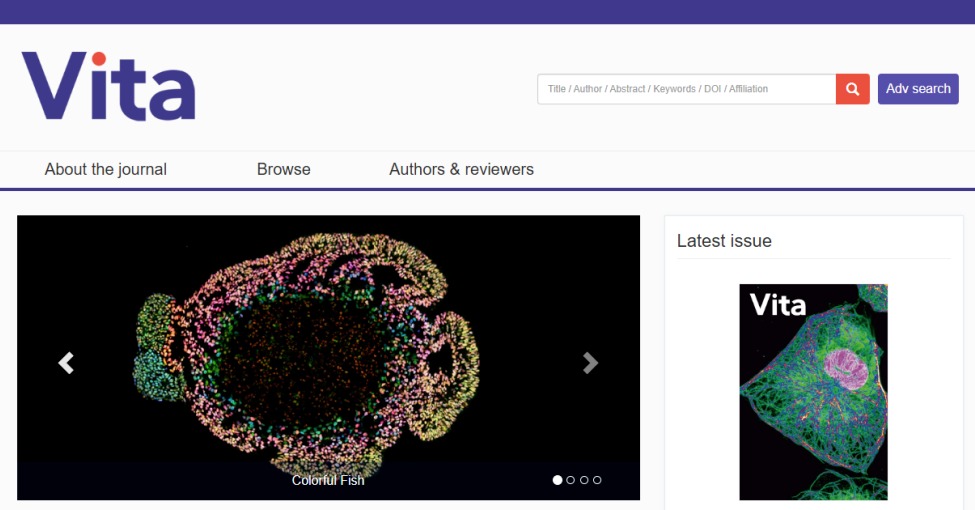Show the fourth carousel indicator dot slide
Image resolution: width=975 pixels, height=510 pixels.
(x=597, y=480)
